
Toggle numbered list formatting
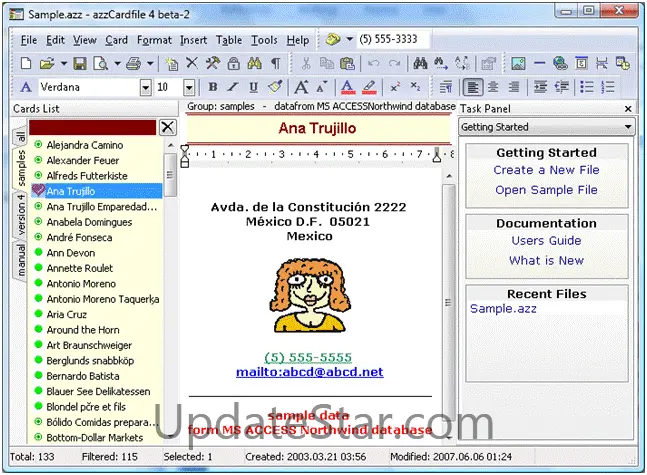(608, 87)
